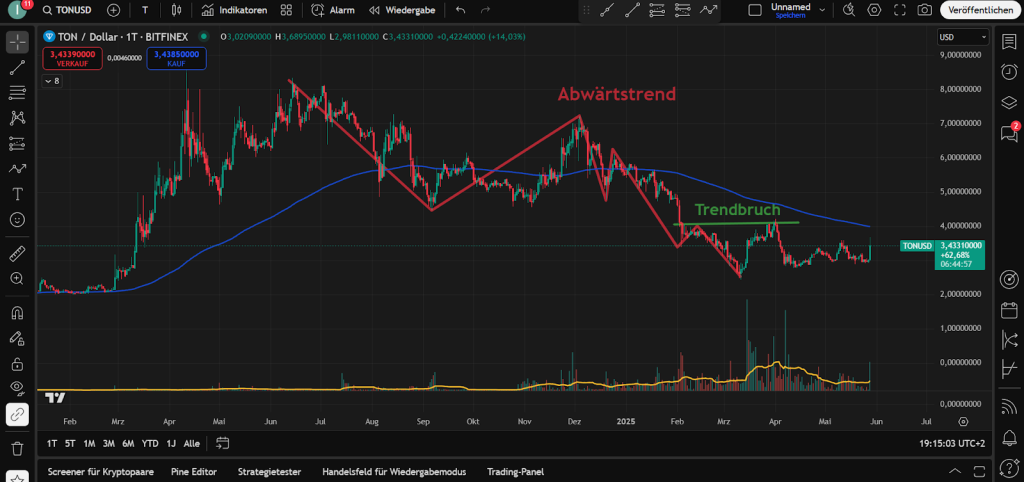Screen dimensions: 1024x482
Task: Undo the last chart action
Action: click(460, 10)
